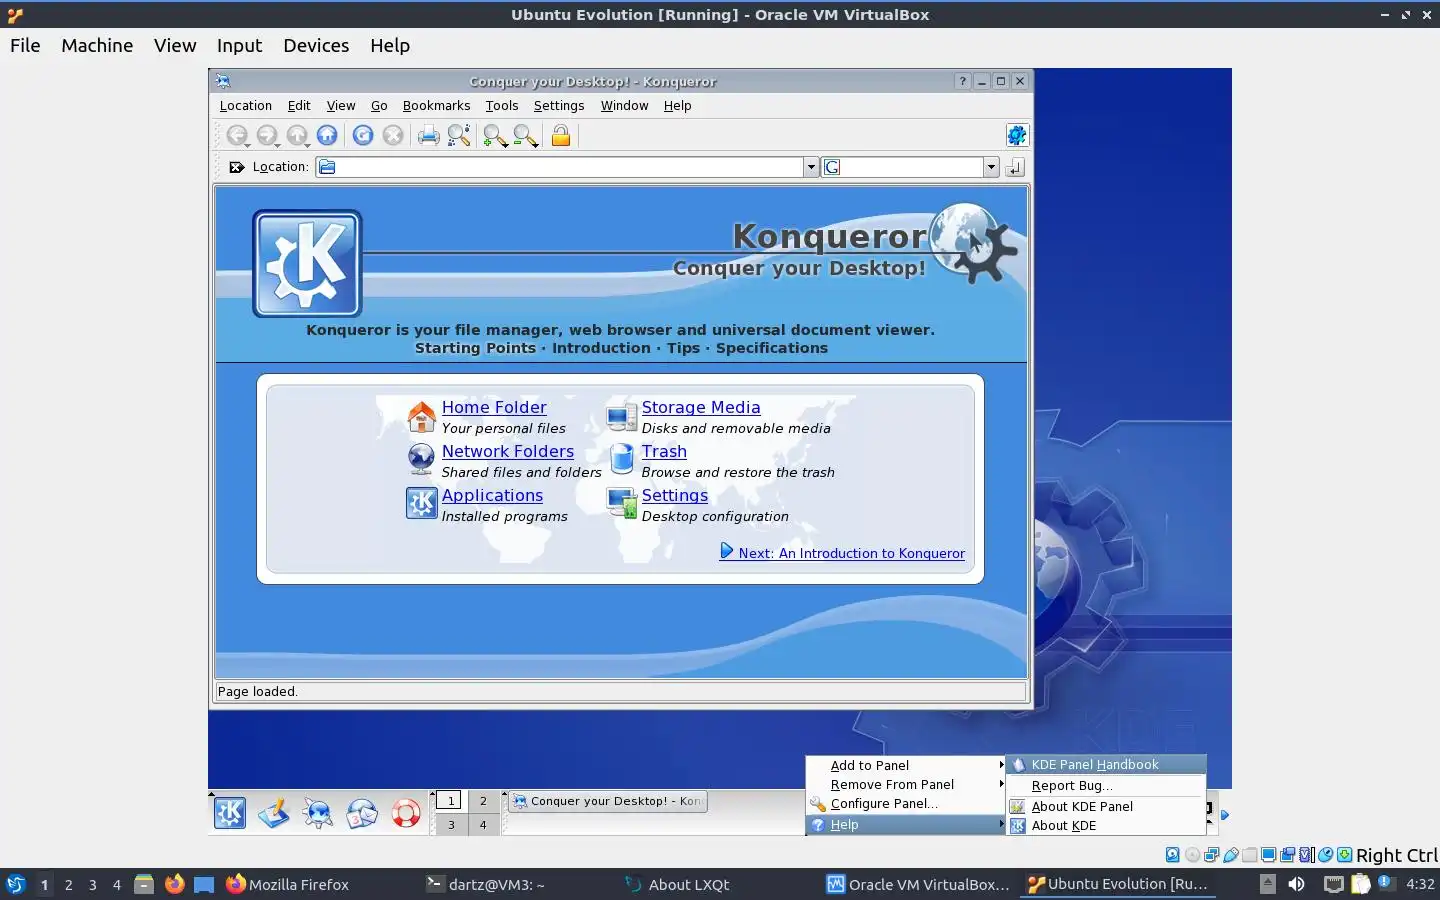
Task: Open the lifebuoy Help Center panel icon
Action: pyautogui.click(x=406, y=813)
